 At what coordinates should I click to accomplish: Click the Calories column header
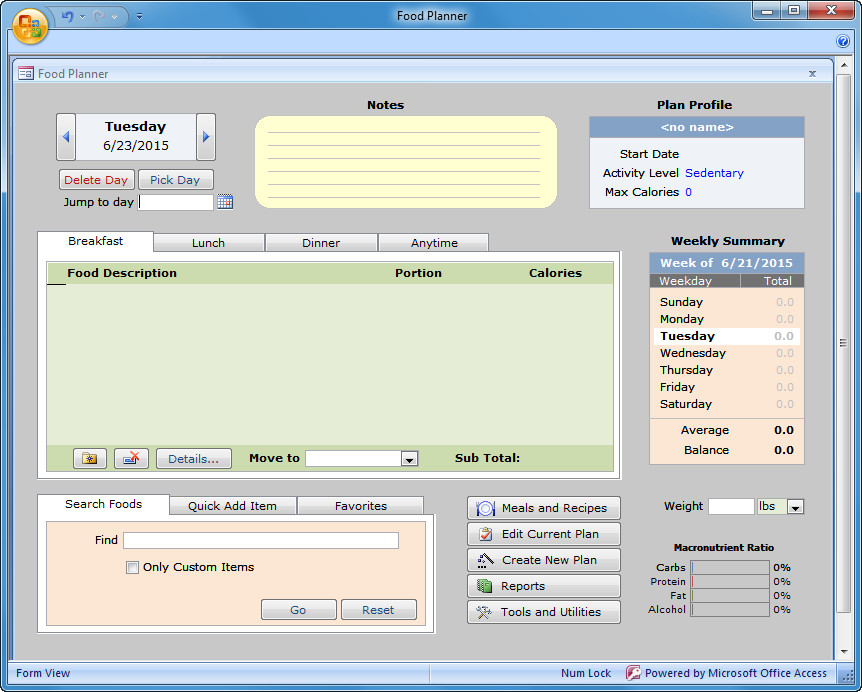555,273
